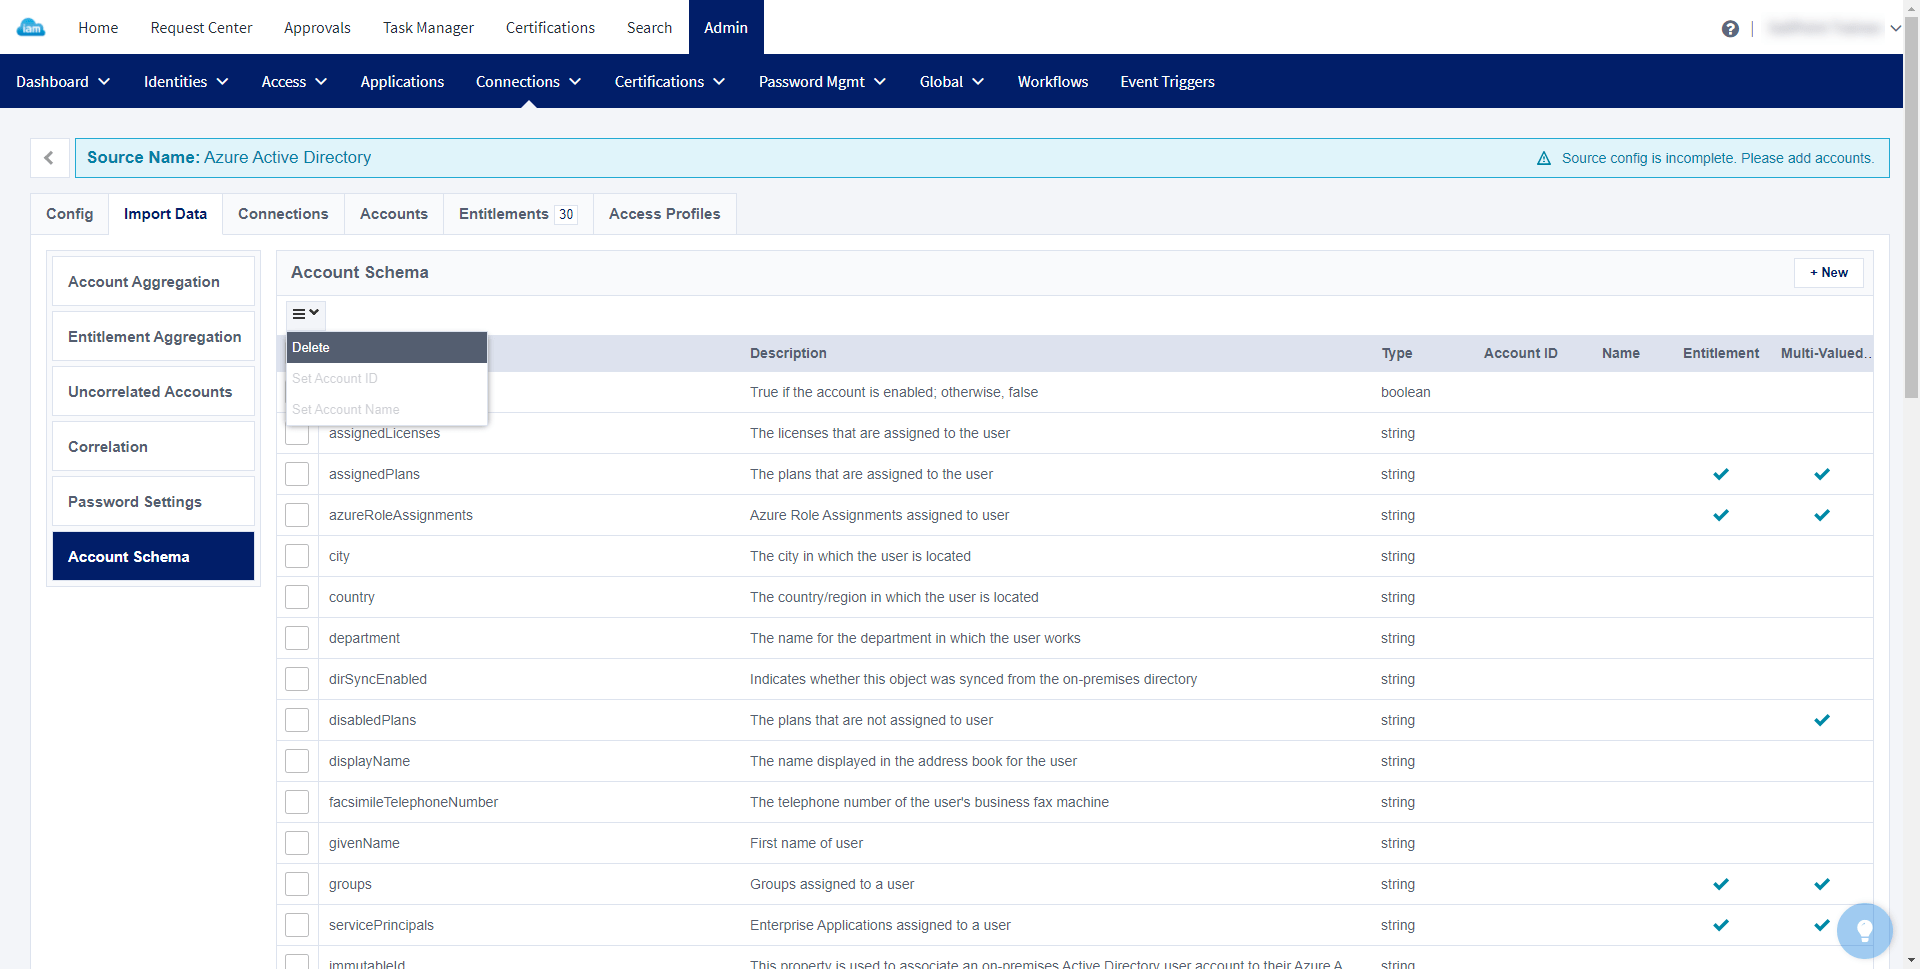Go to the Home page

[x=98, y=28]
